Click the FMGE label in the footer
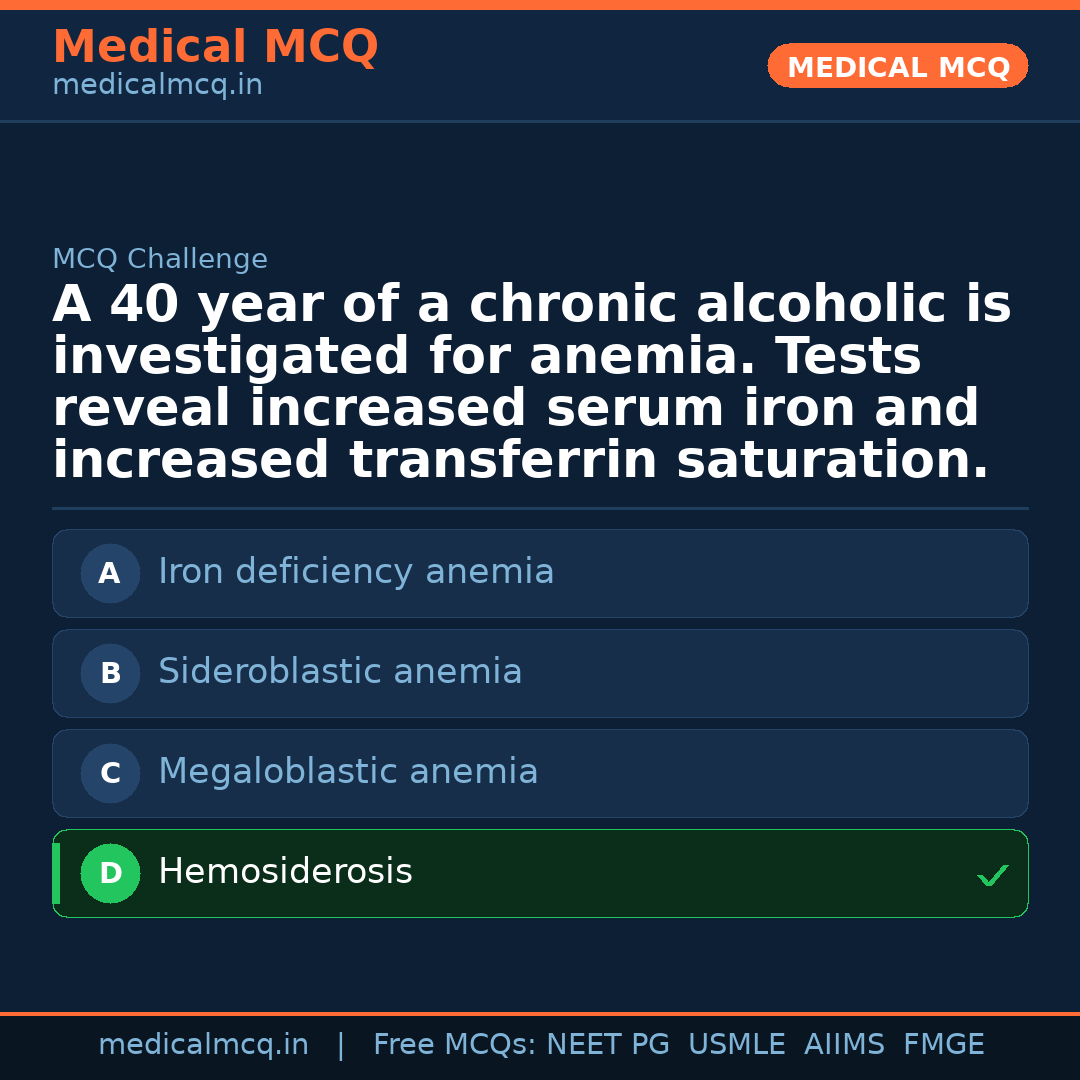This screenshot has width=1080, height=1080. click(x=943, y=1045)
